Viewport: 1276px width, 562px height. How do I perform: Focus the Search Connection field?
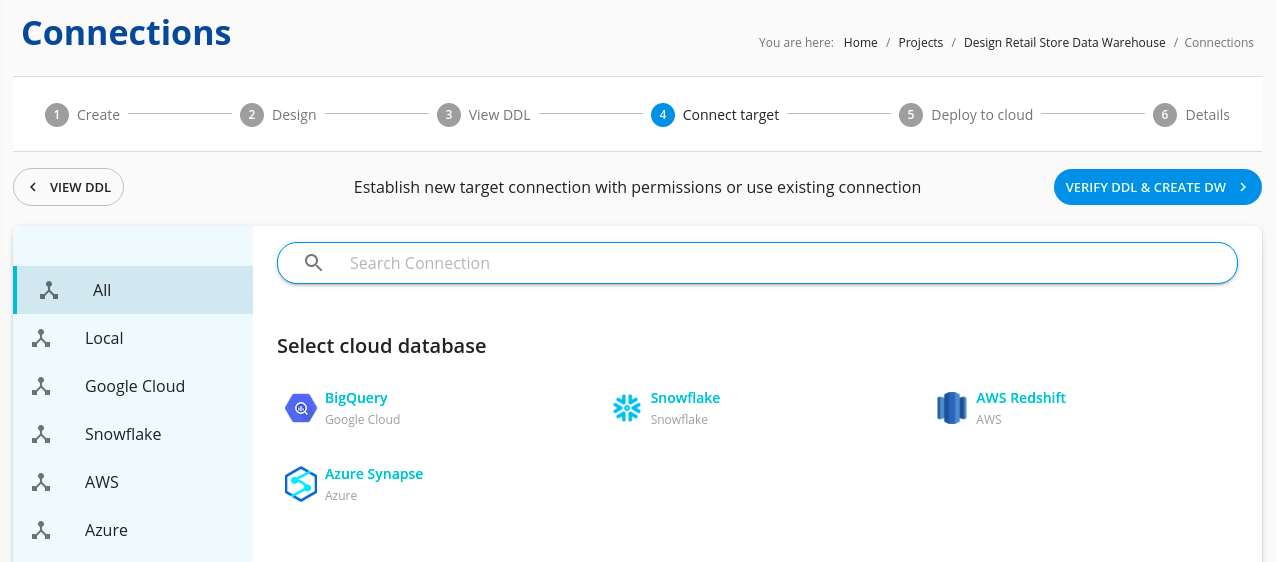point(757,263)
